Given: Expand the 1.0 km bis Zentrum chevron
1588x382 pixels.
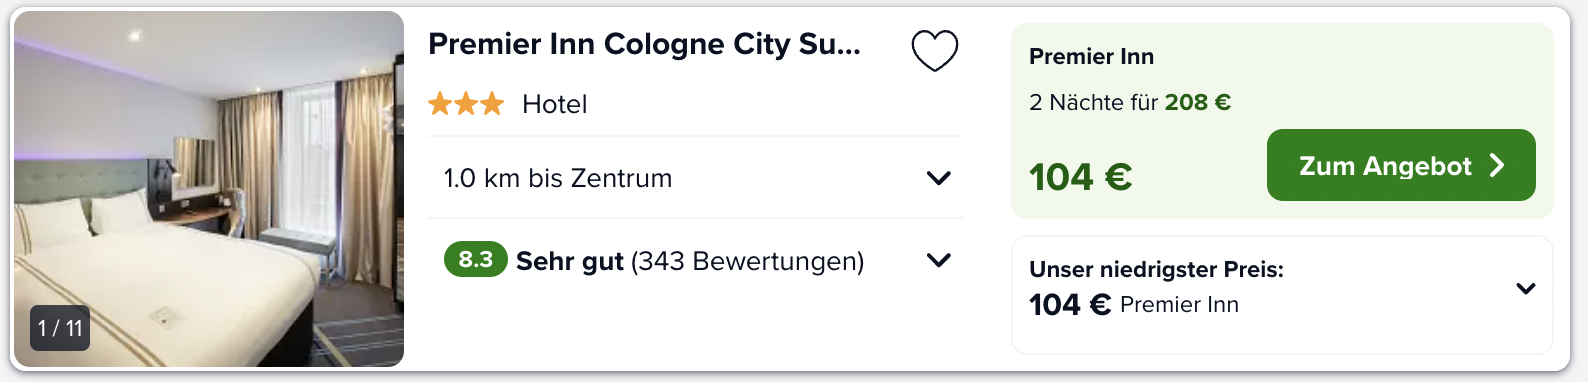Looking at the screenshot, I should click(938, 178).
